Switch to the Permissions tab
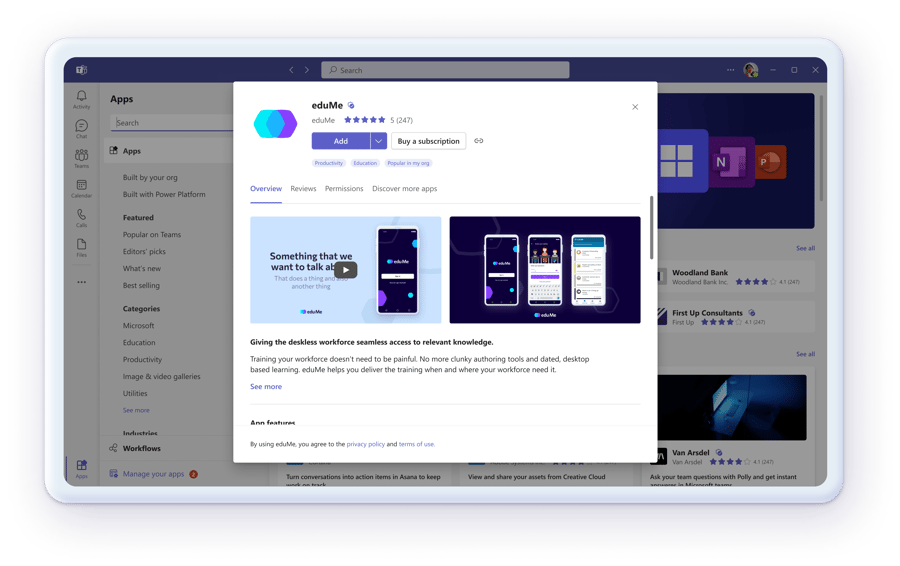The width and height of the screenshot is (900, 566). (x=344, y=188)
